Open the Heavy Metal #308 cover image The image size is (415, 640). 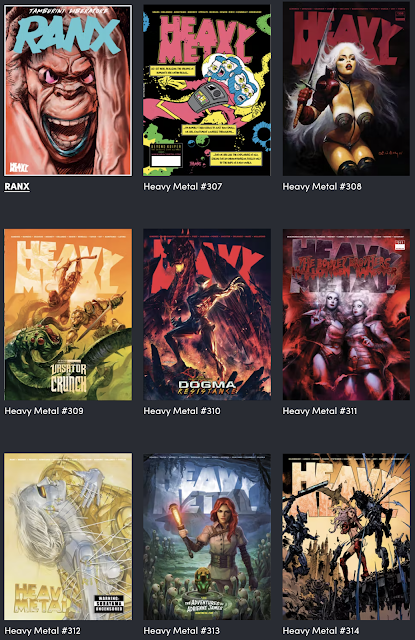click(x=346, y=88)
